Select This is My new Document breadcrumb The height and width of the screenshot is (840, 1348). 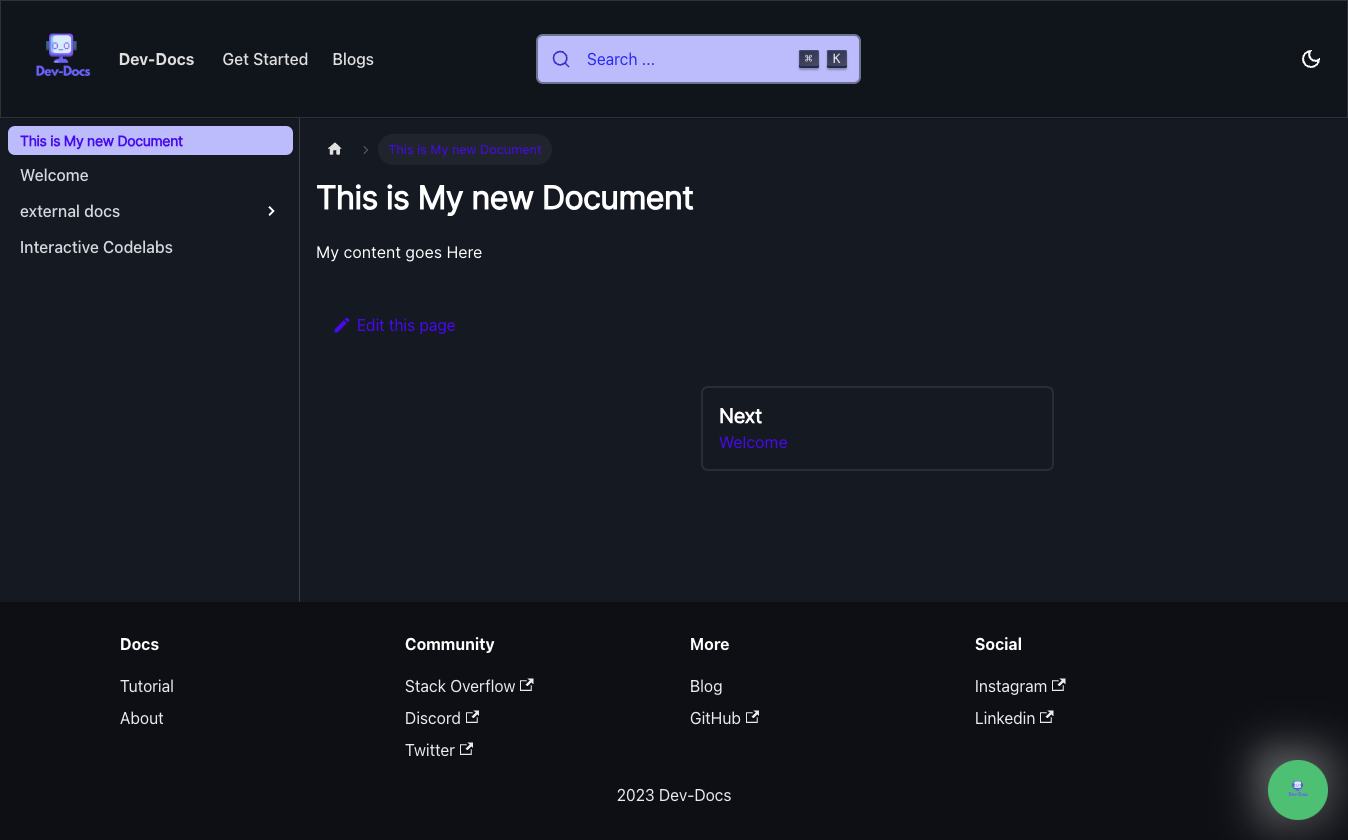click(x=465, y=149)
